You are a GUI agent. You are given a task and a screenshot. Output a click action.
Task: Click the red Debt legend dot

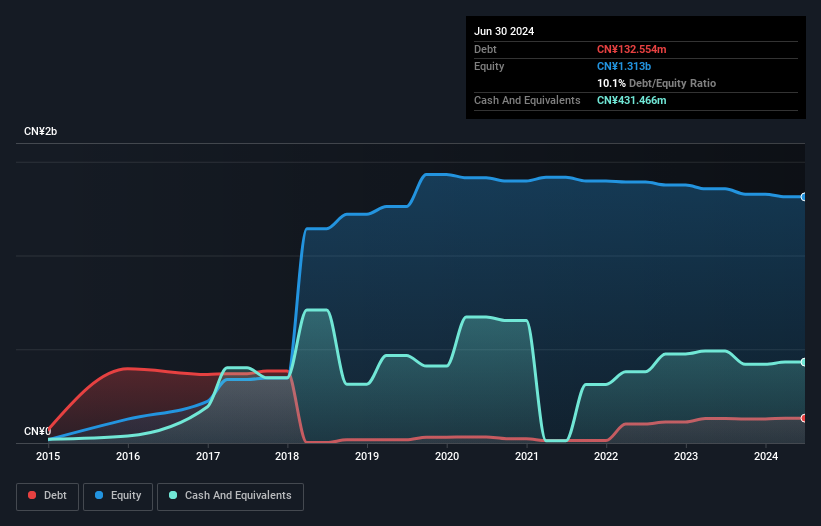[32, 495]
